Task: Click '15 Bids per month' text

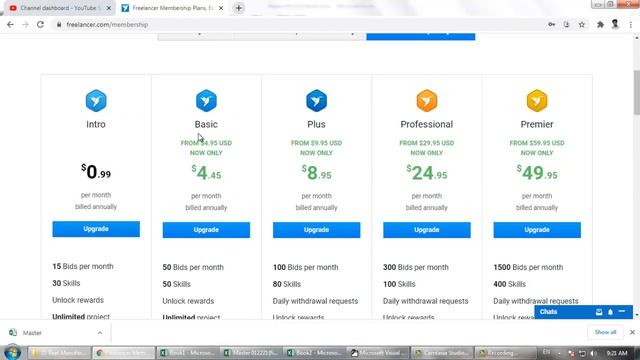Action: [x=83, y=266]
